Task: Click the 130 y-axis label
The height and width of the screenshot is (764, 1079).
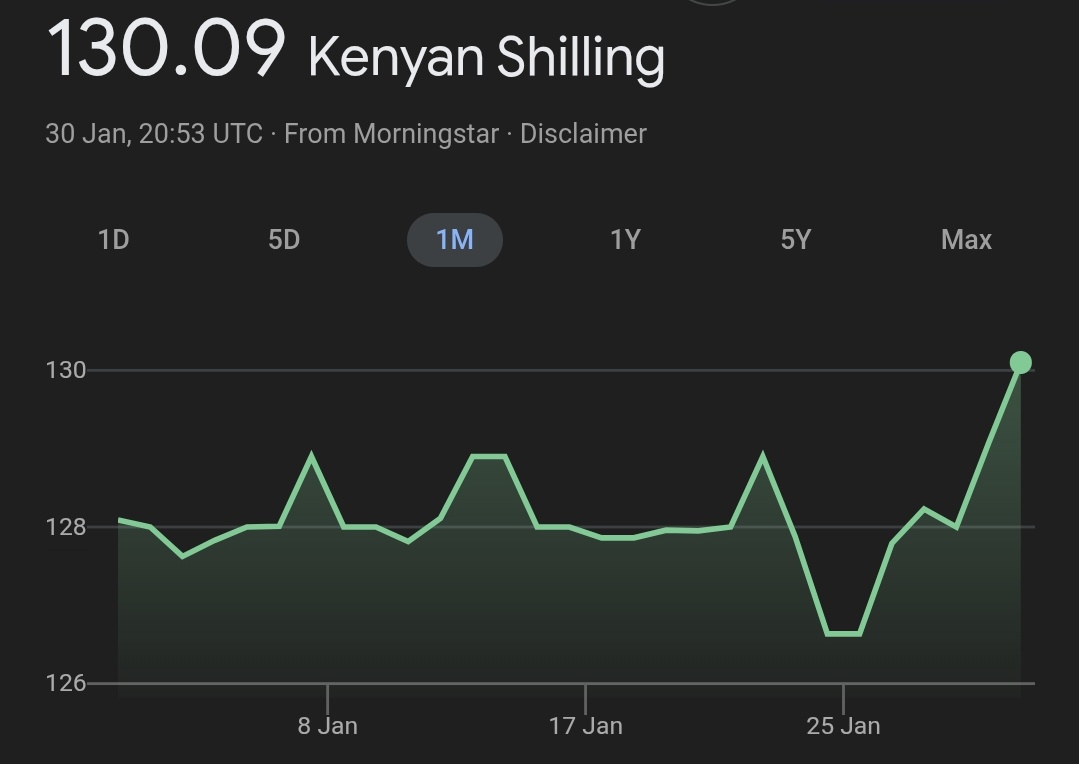Action: coord(66,370)
